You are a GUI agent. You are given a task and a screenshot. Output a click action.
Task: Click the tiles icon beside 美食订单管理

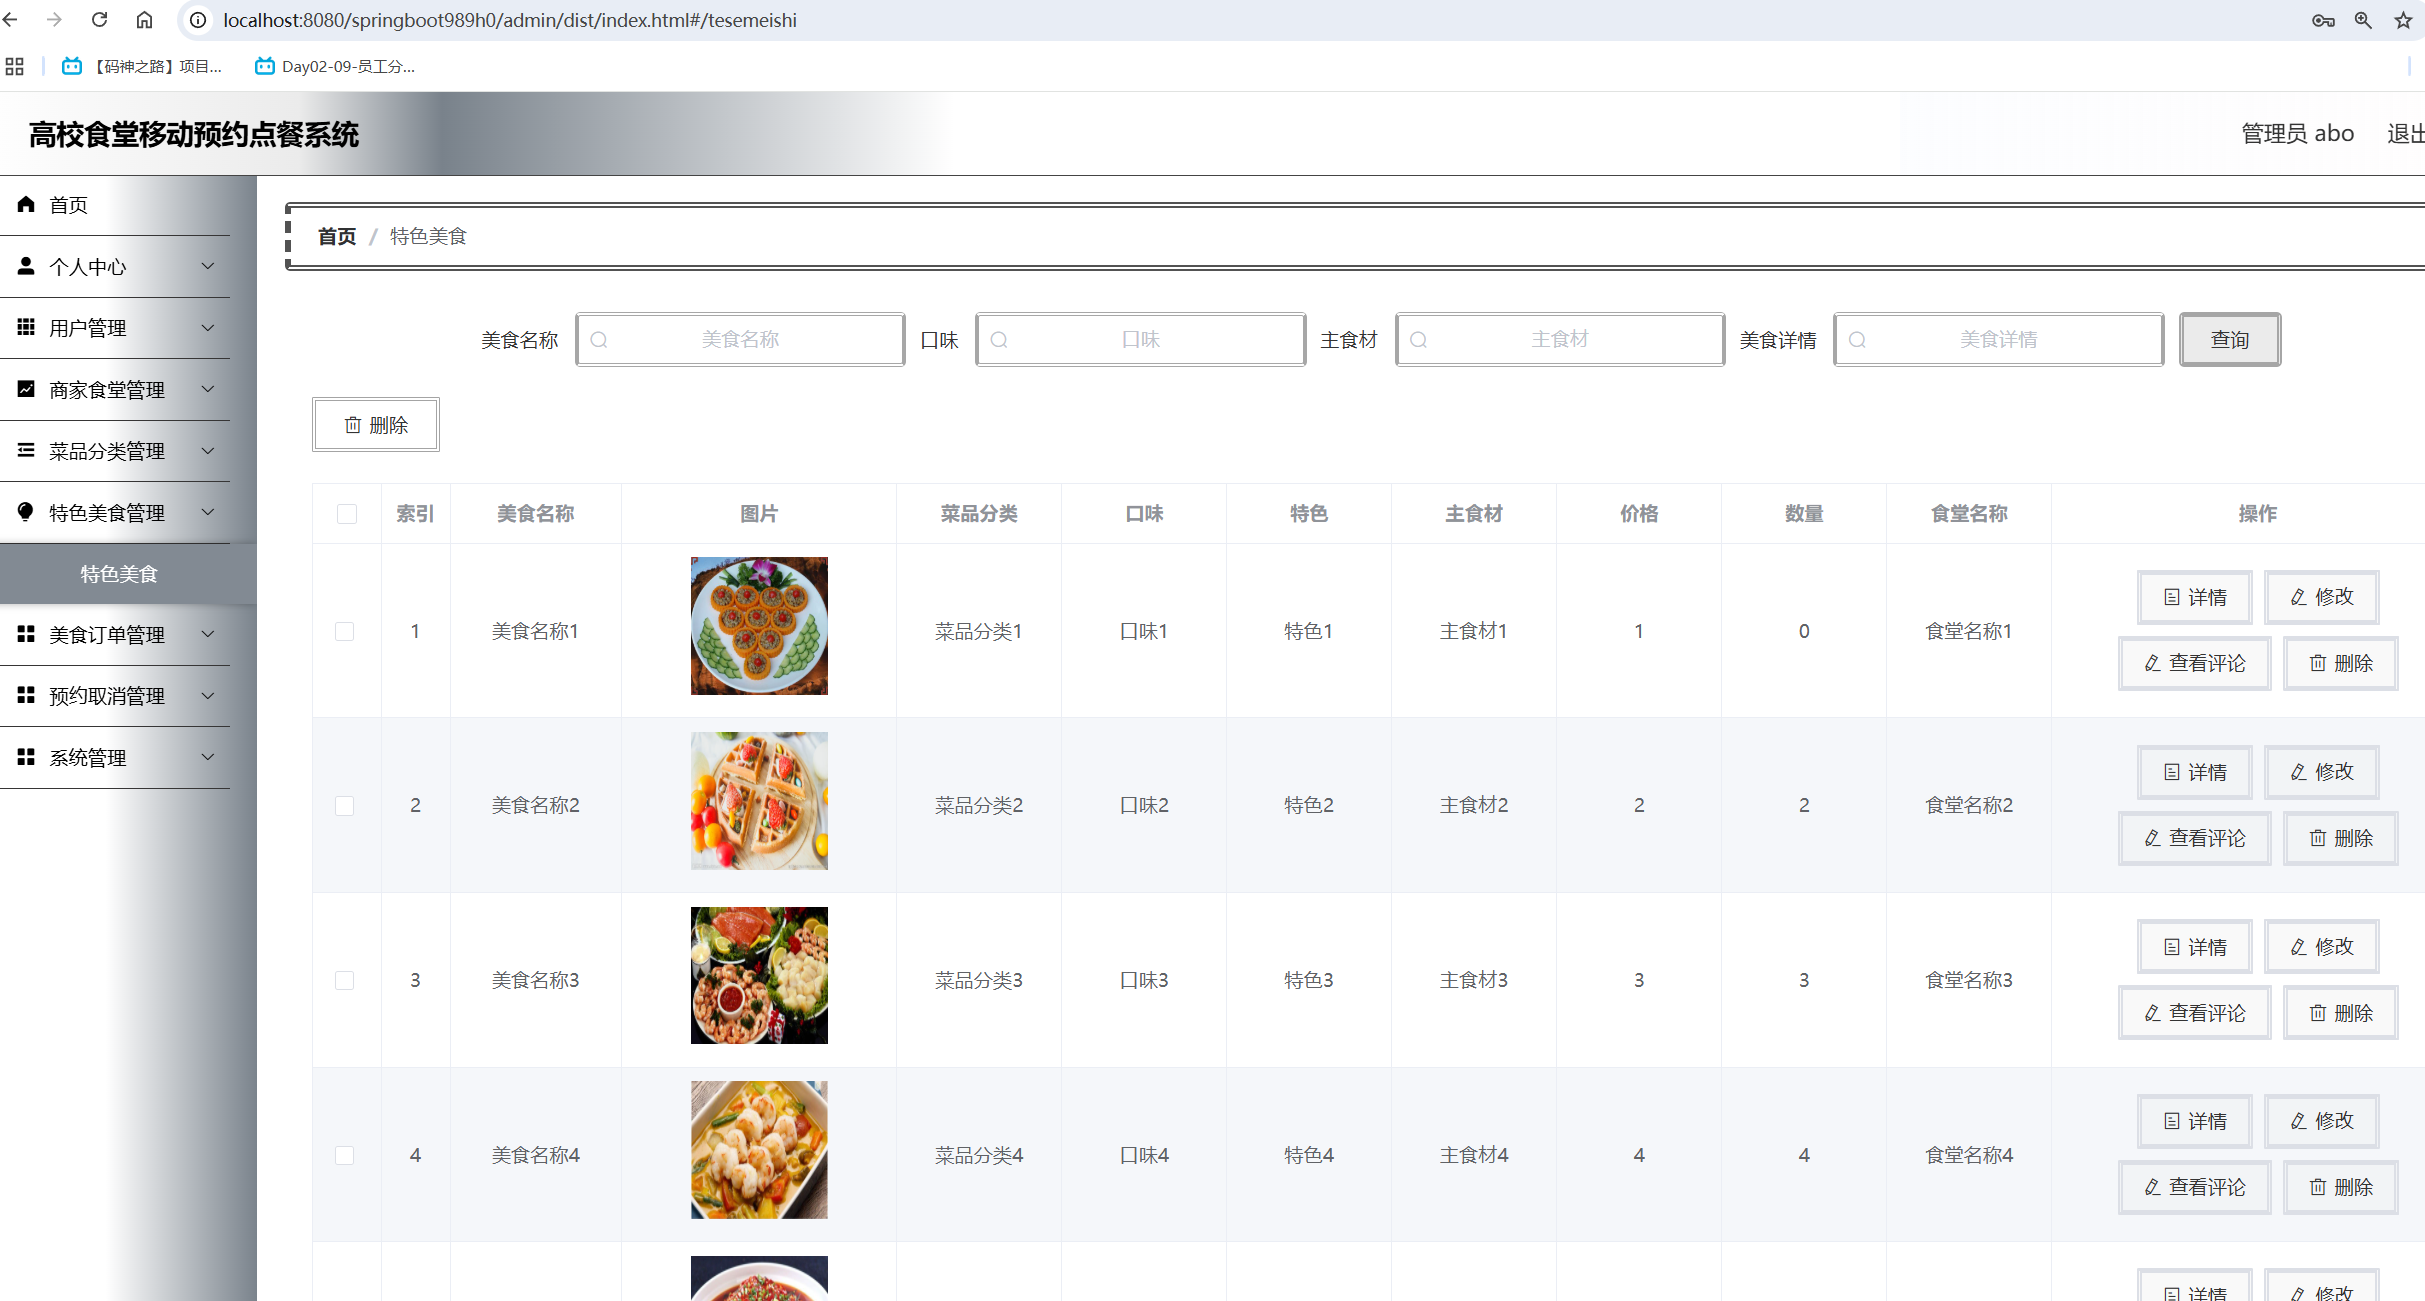click(x=26, y=634)
